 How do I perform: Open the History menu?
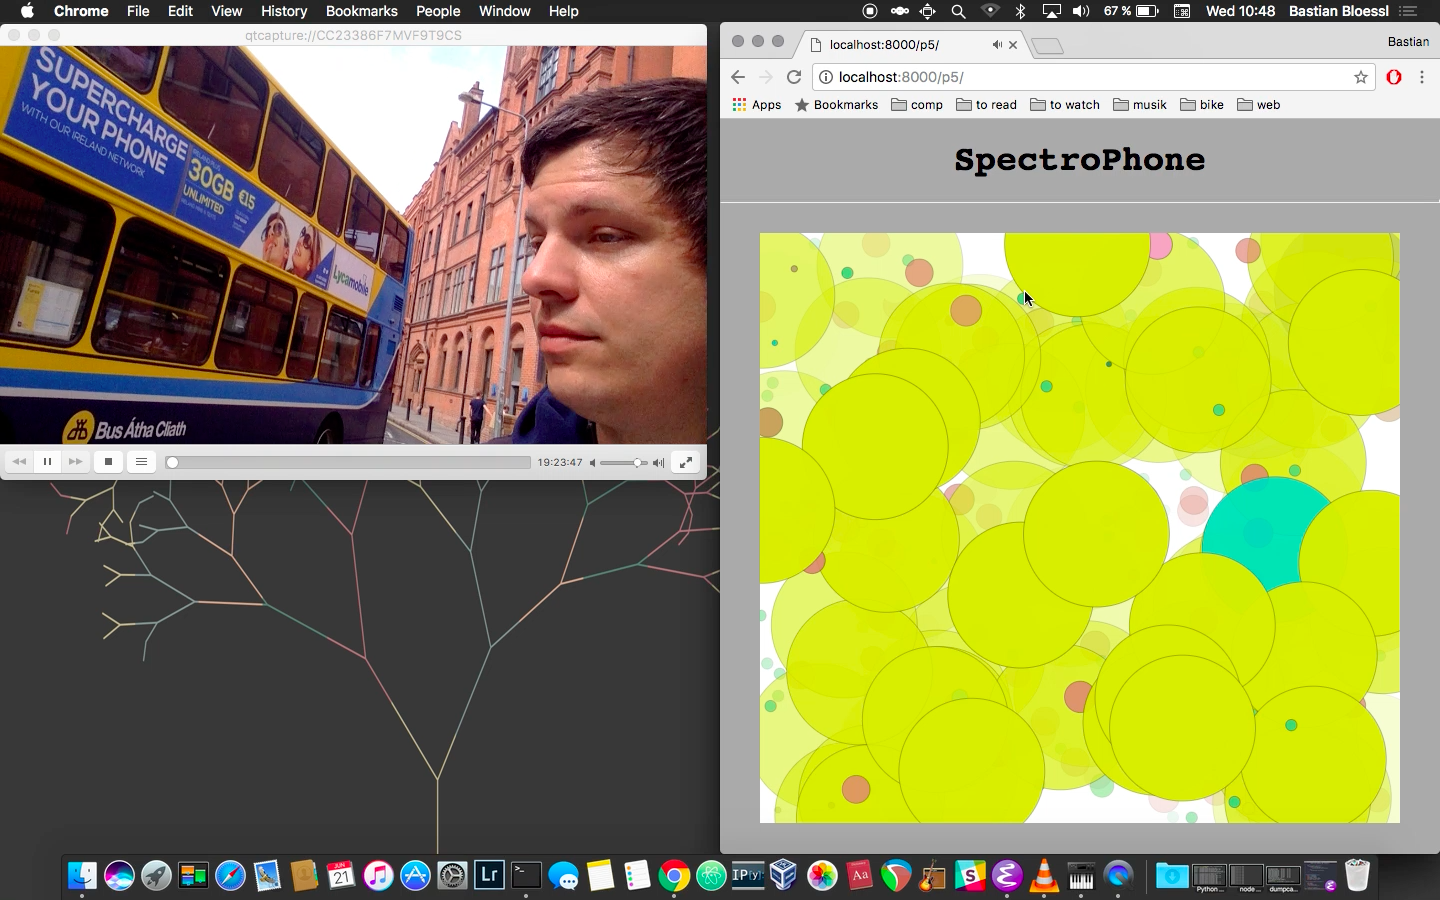click(x=284, y=11)
